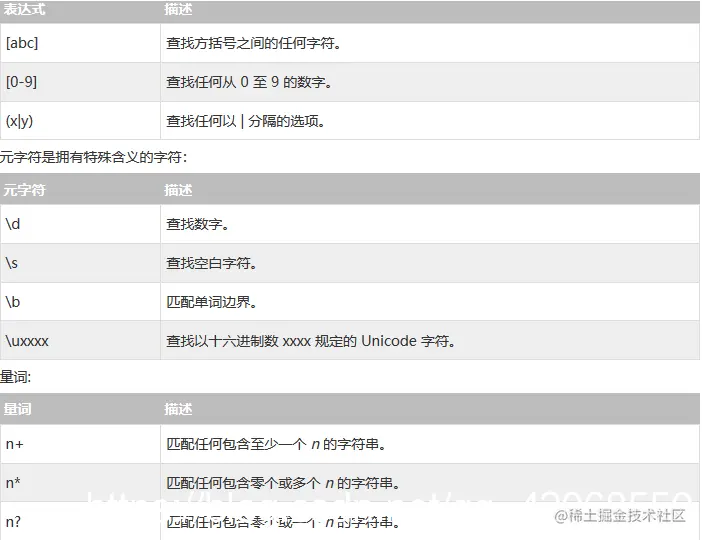Click description '查找数字。'
702x540 pixels.
click(197, 224)
